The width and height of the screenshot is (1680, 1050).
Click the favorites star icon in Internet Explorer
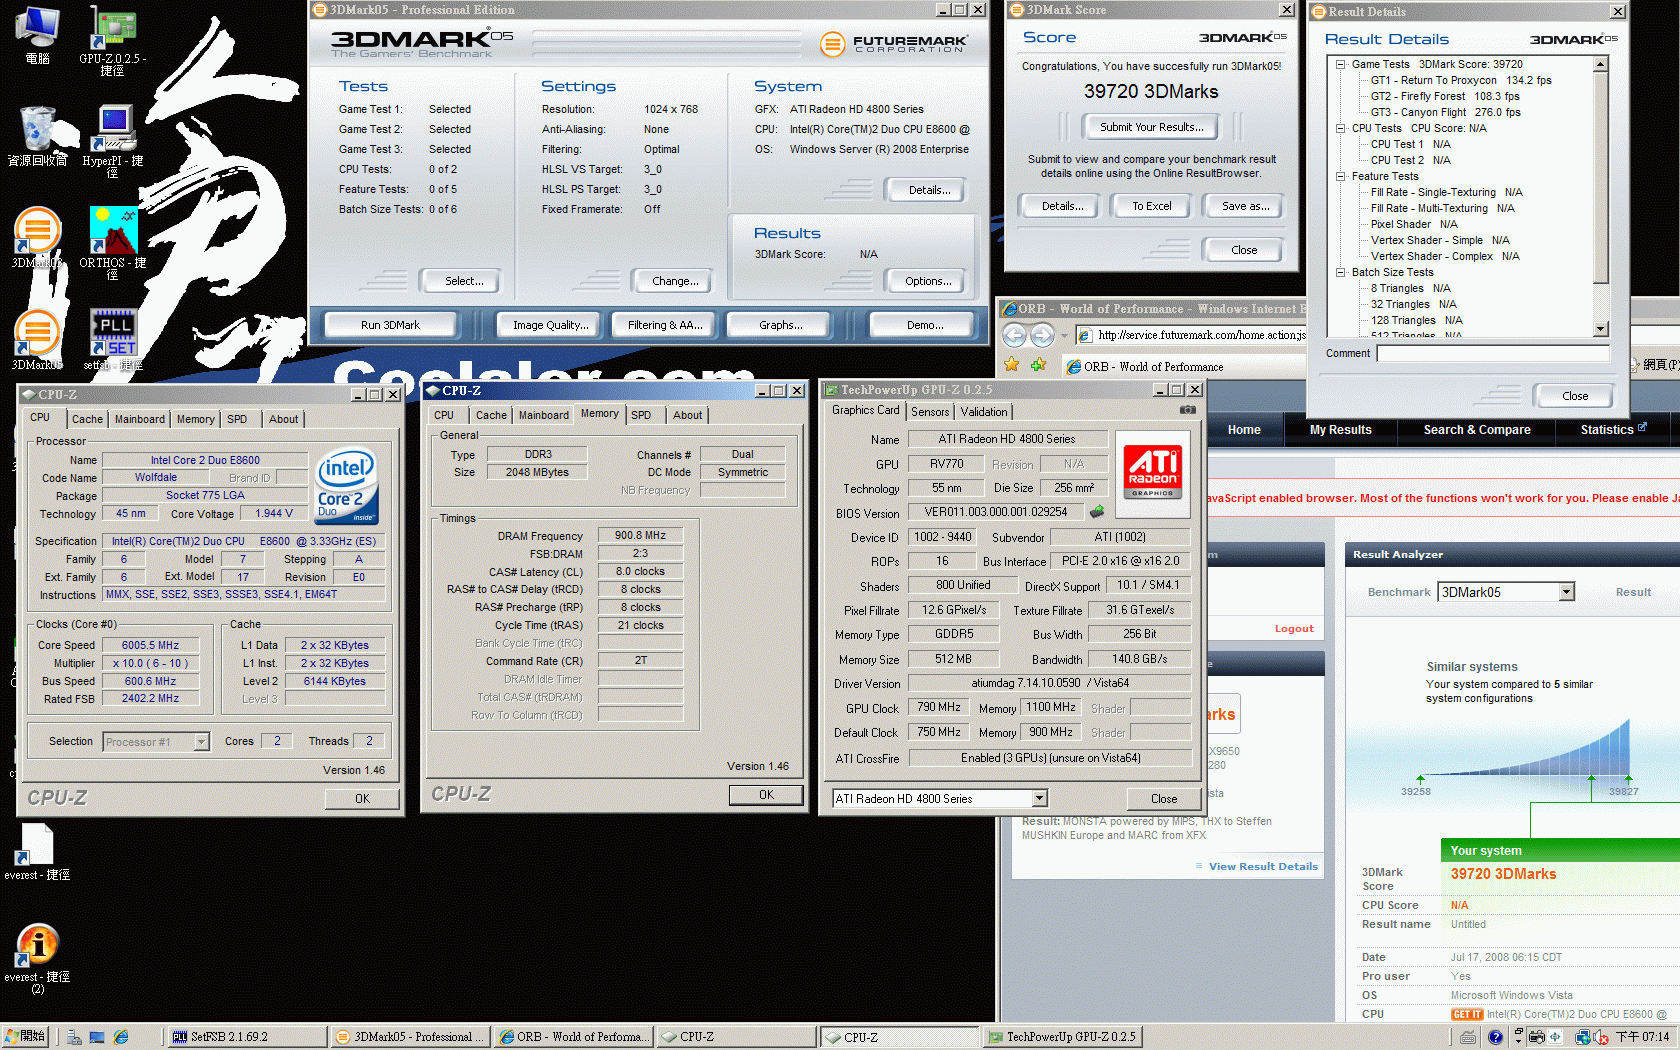(1012, 365)
